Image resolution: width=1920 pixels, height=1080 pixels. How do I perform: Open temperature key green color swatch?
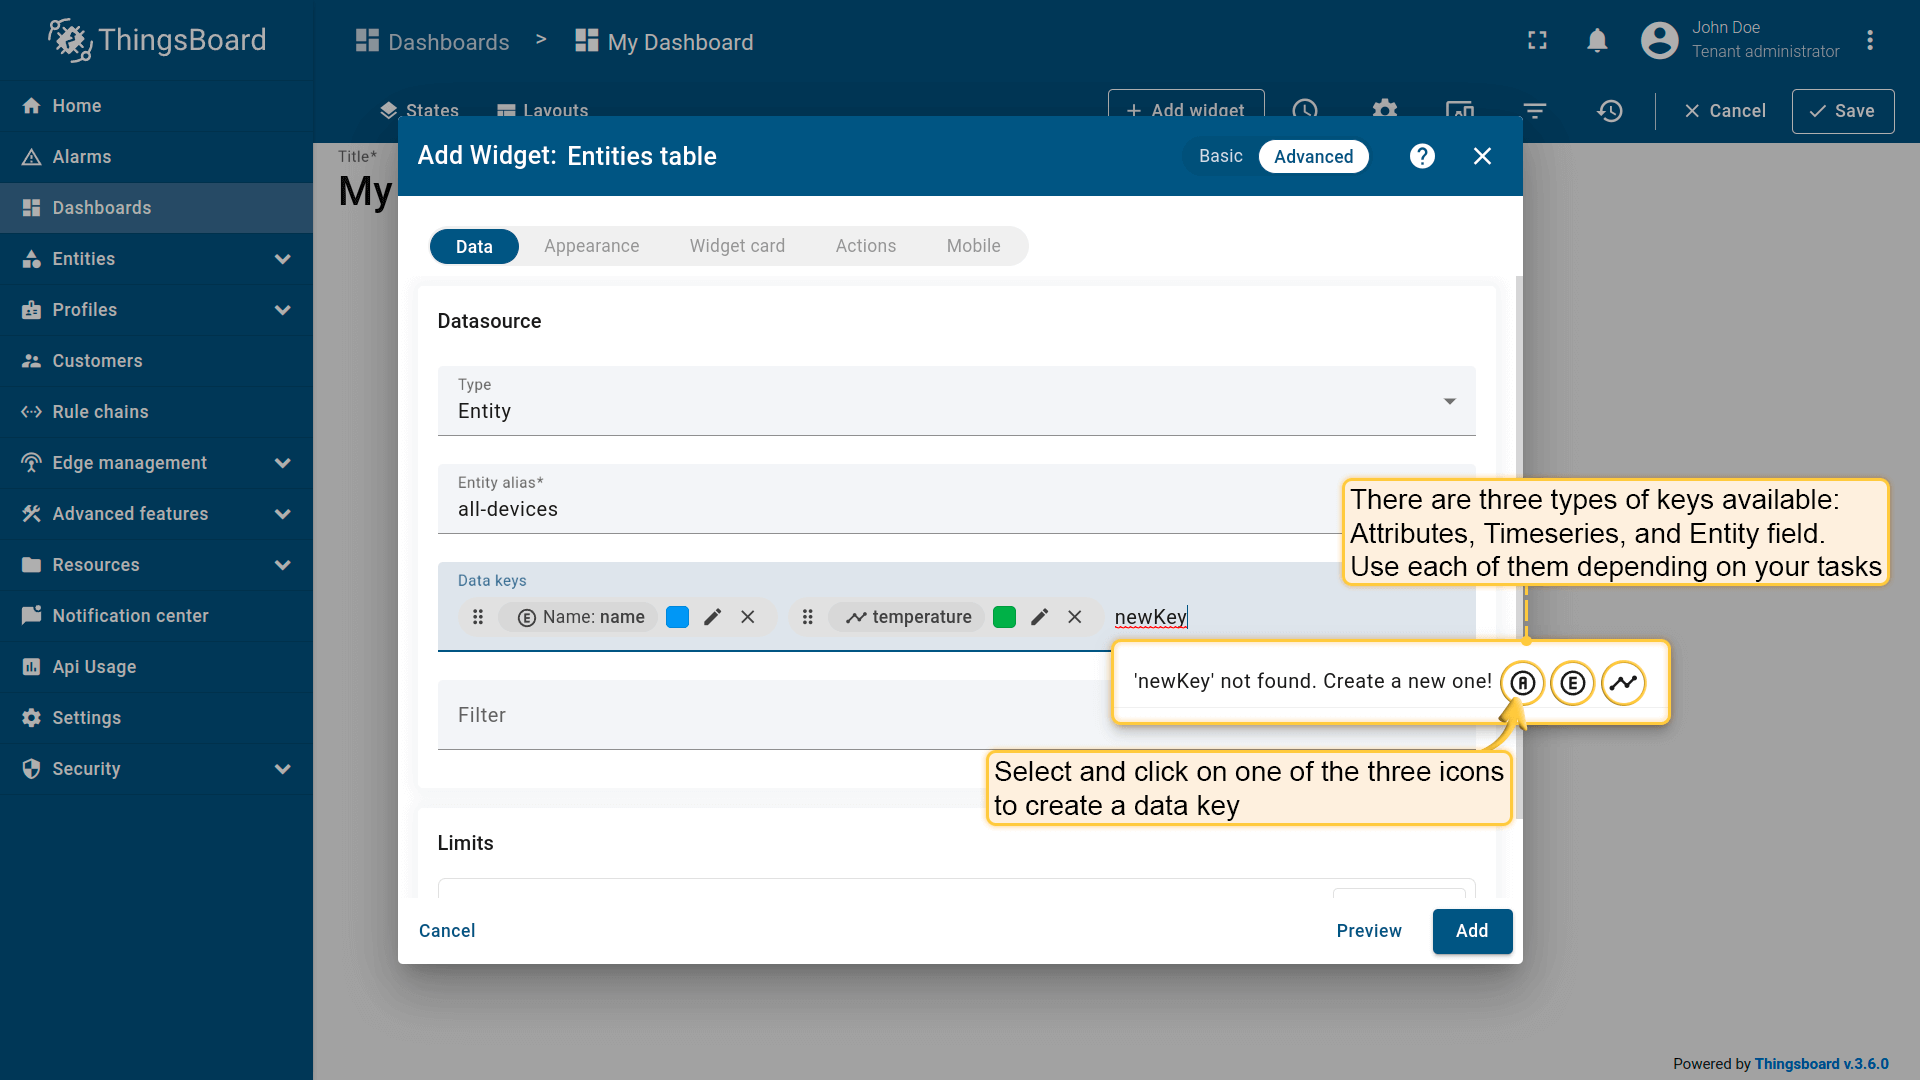coord(1004,617)
